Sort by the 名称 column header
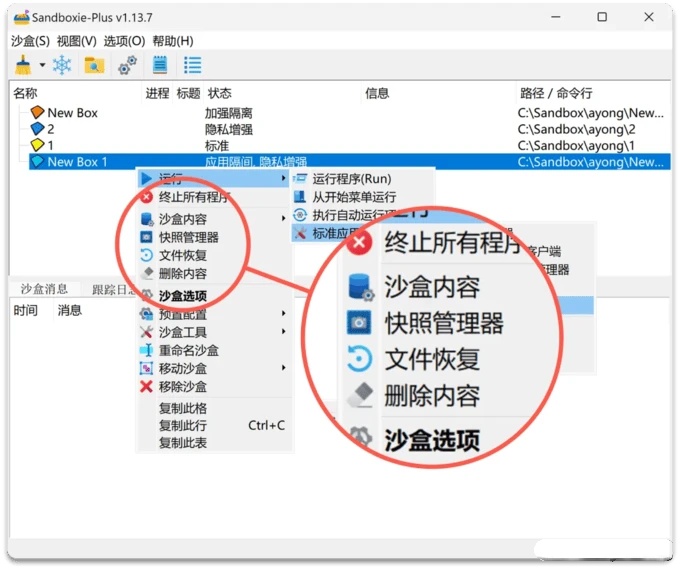The width and height of the screenshot is (680, 569). click(25, 93)
